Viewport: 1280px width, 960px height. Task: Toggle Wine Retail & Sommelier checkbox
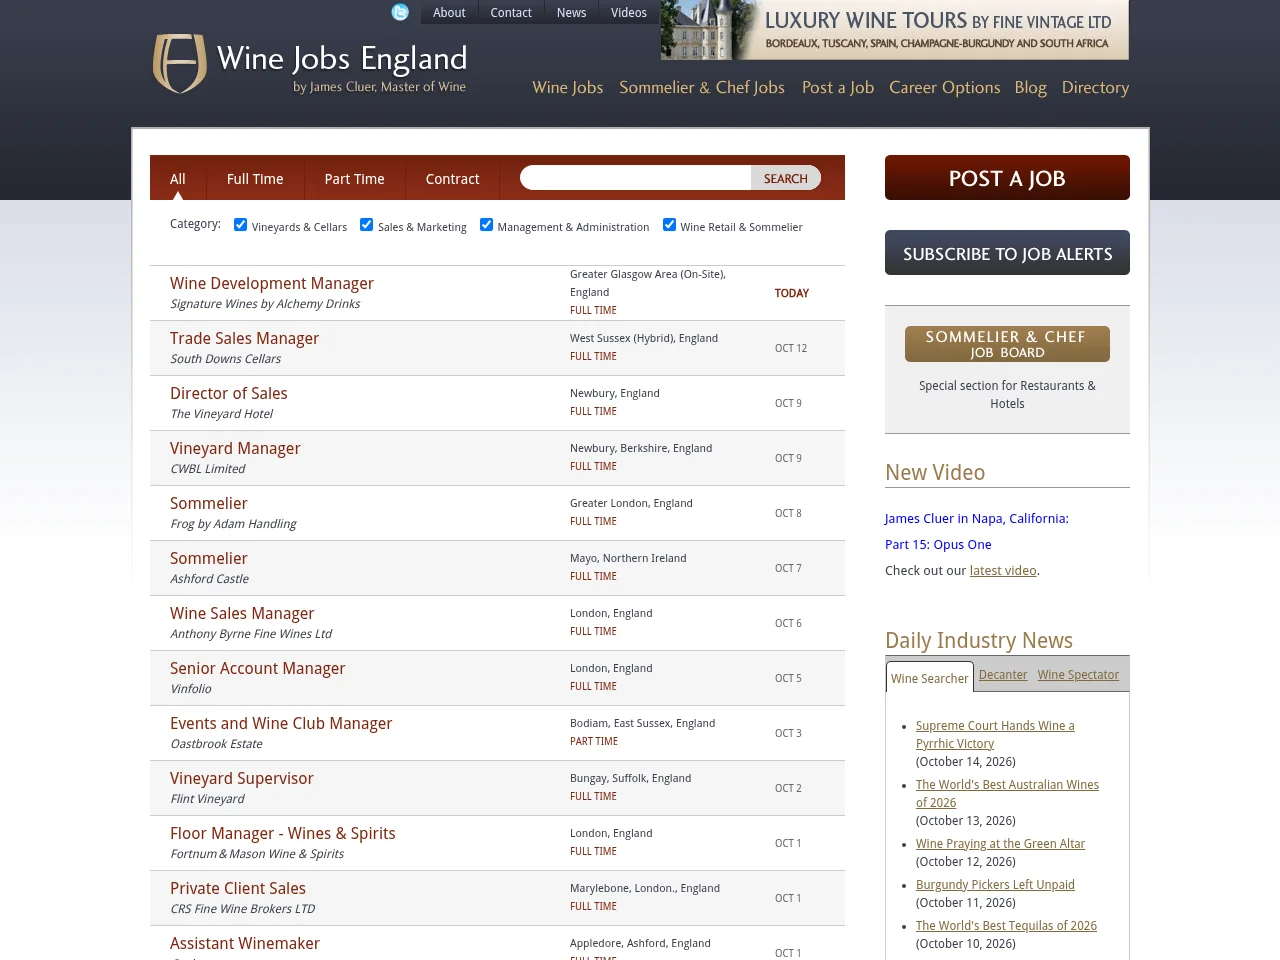pos(669,225)
